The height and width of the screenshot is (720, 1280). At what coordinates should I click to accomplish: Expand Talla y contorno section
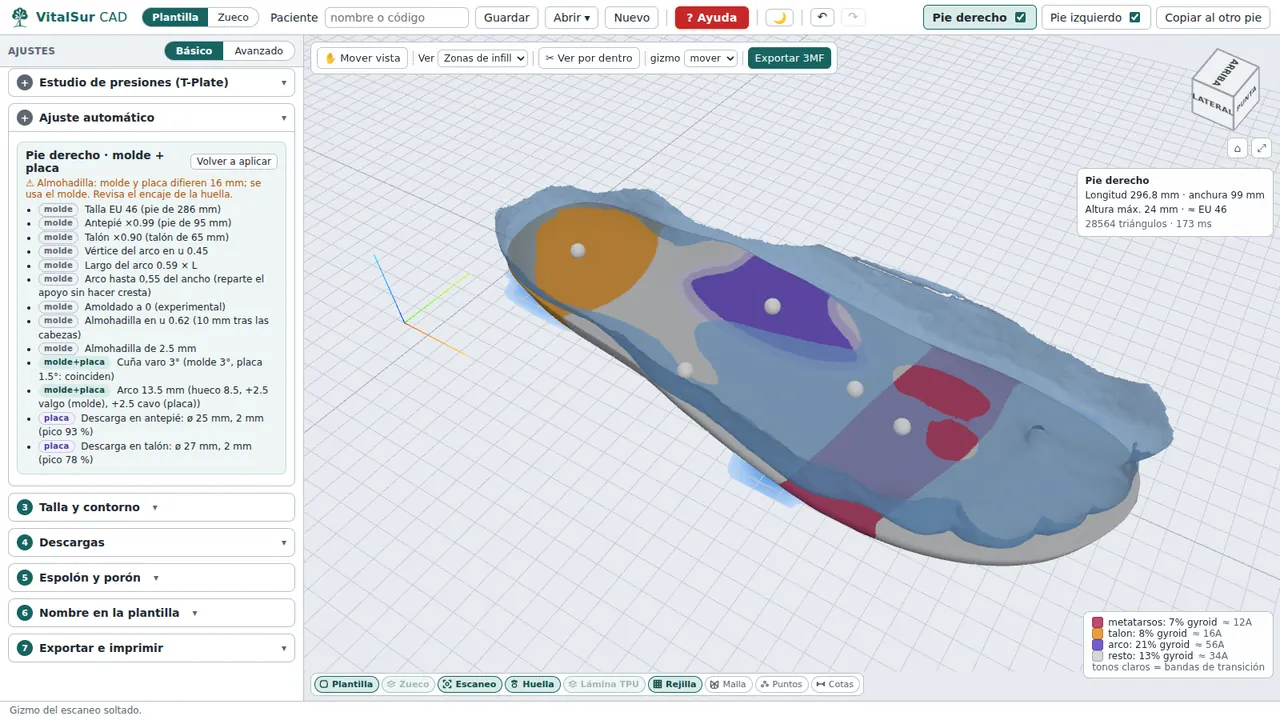pos(151,507)
